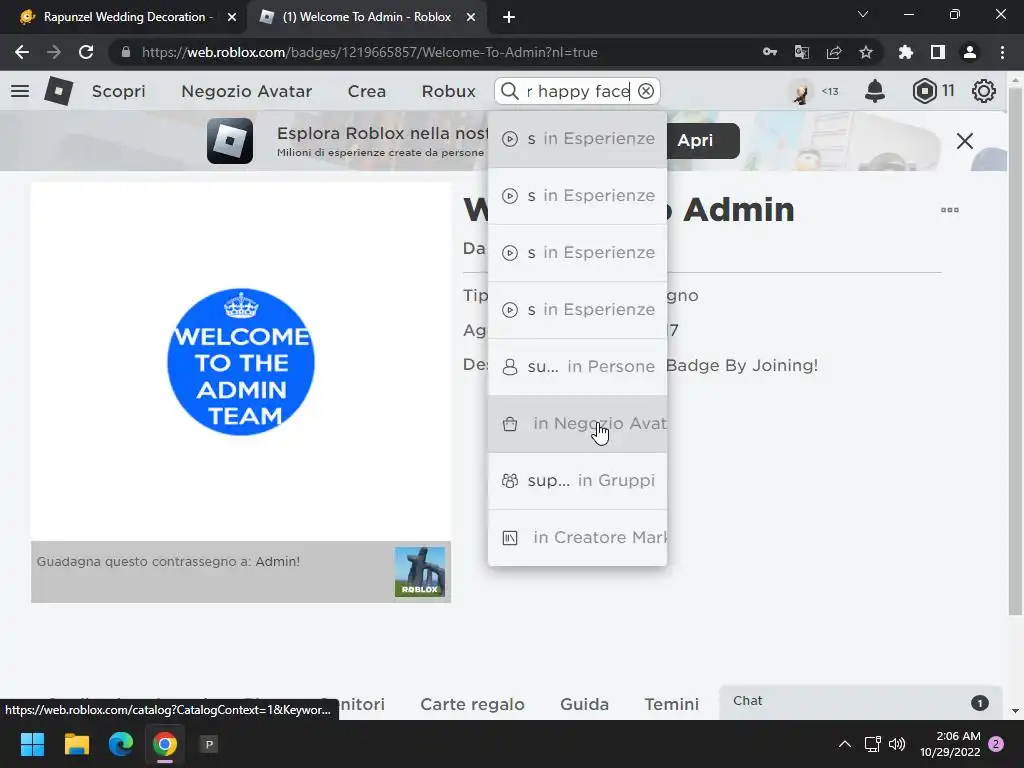This screenshot has height=768, width=1024.
Task: Open the Robux navbar item
Action: pos(448,91)
